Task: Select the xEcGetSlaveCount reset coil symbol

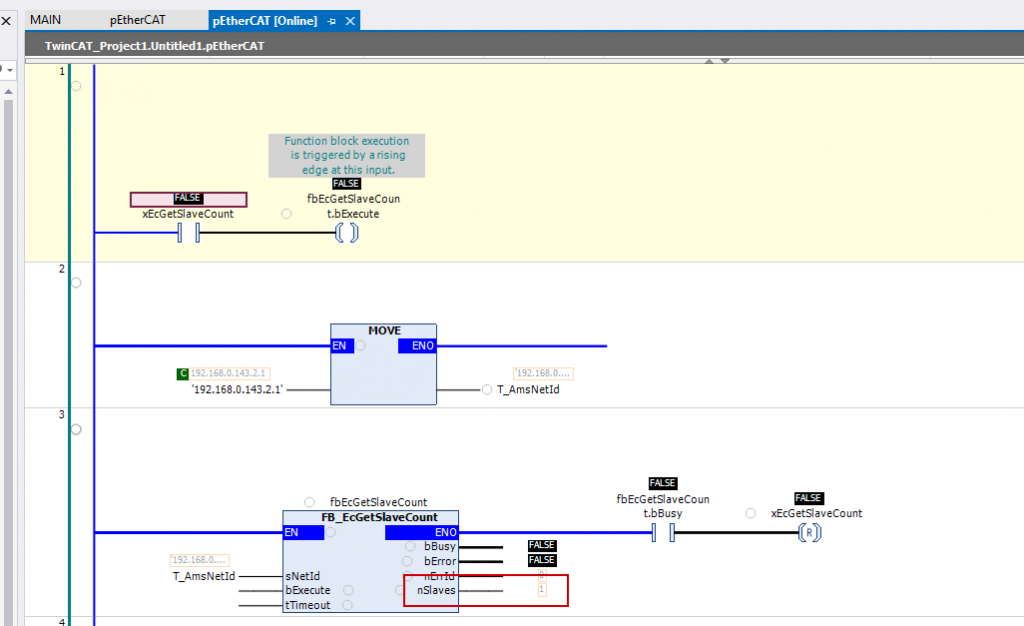Action: 810,533
